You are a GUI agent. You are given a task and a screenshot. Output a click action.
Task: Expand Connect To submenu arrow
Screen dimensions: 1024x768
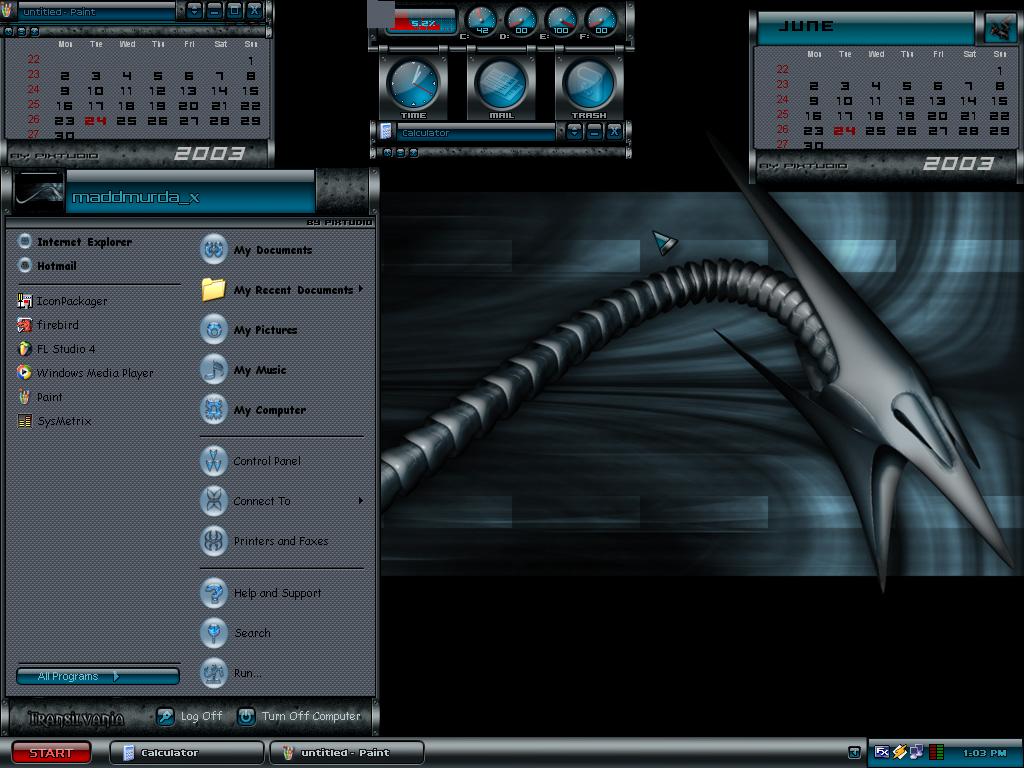pos(360,501)
